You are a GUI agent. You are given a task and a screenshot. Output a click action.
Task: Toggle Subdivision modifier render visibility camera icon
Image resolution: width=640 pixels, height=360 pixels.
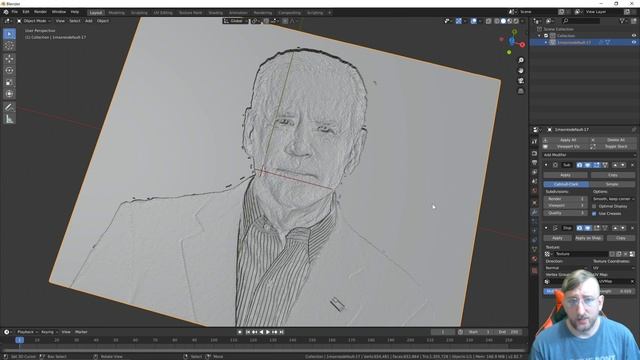[x=579, y=165]
